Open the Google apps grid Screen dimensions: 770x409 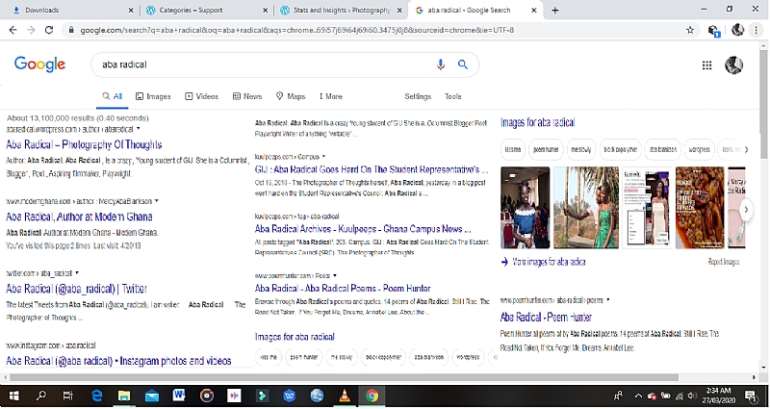[x=707, y=65]
